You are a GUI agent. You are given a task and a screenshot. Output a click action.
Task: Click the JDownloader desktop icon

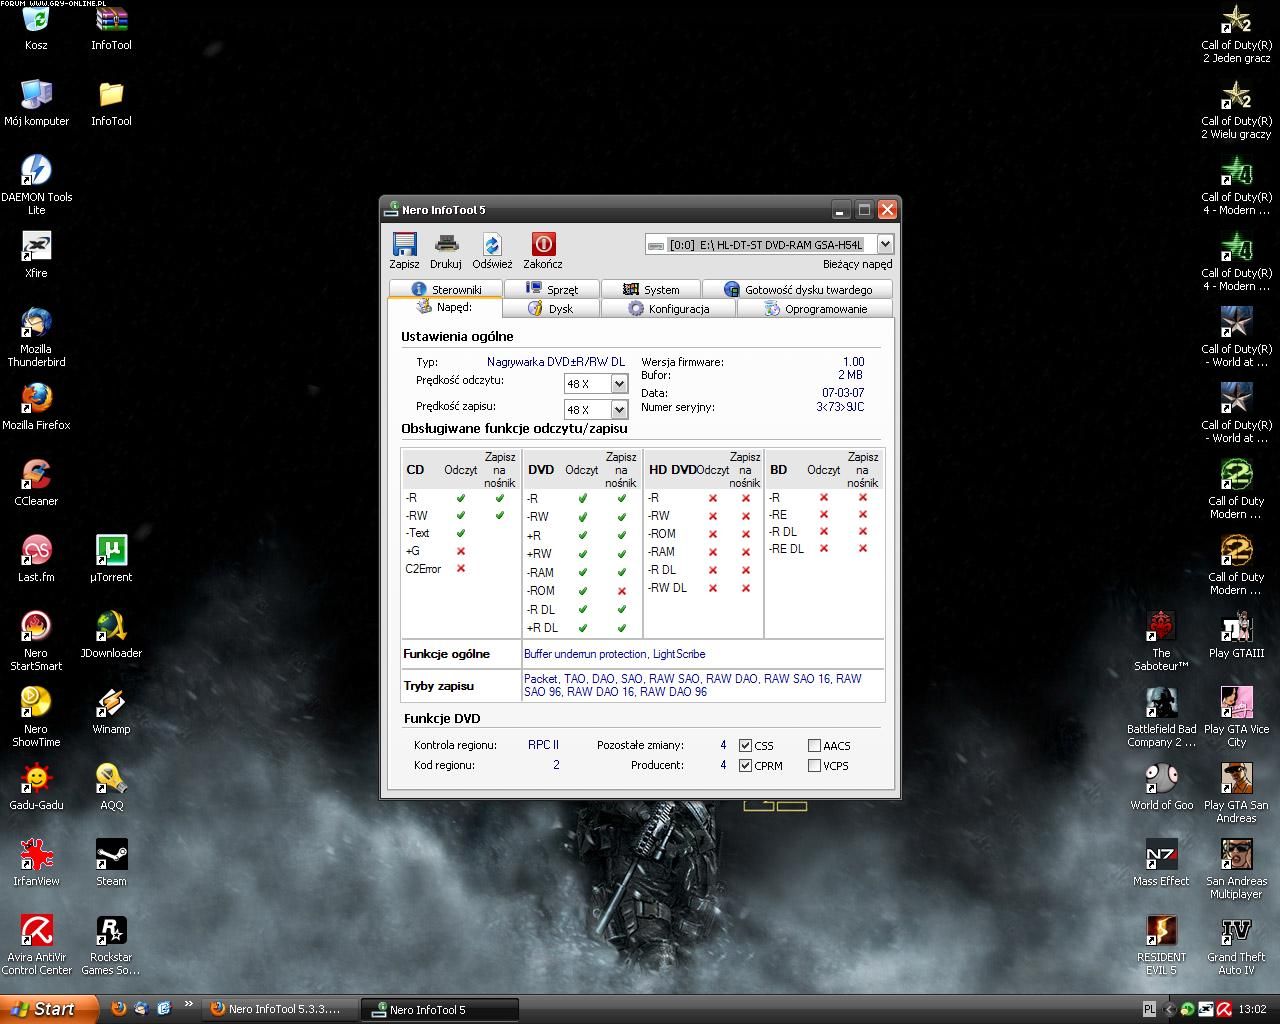pos(111,627)
